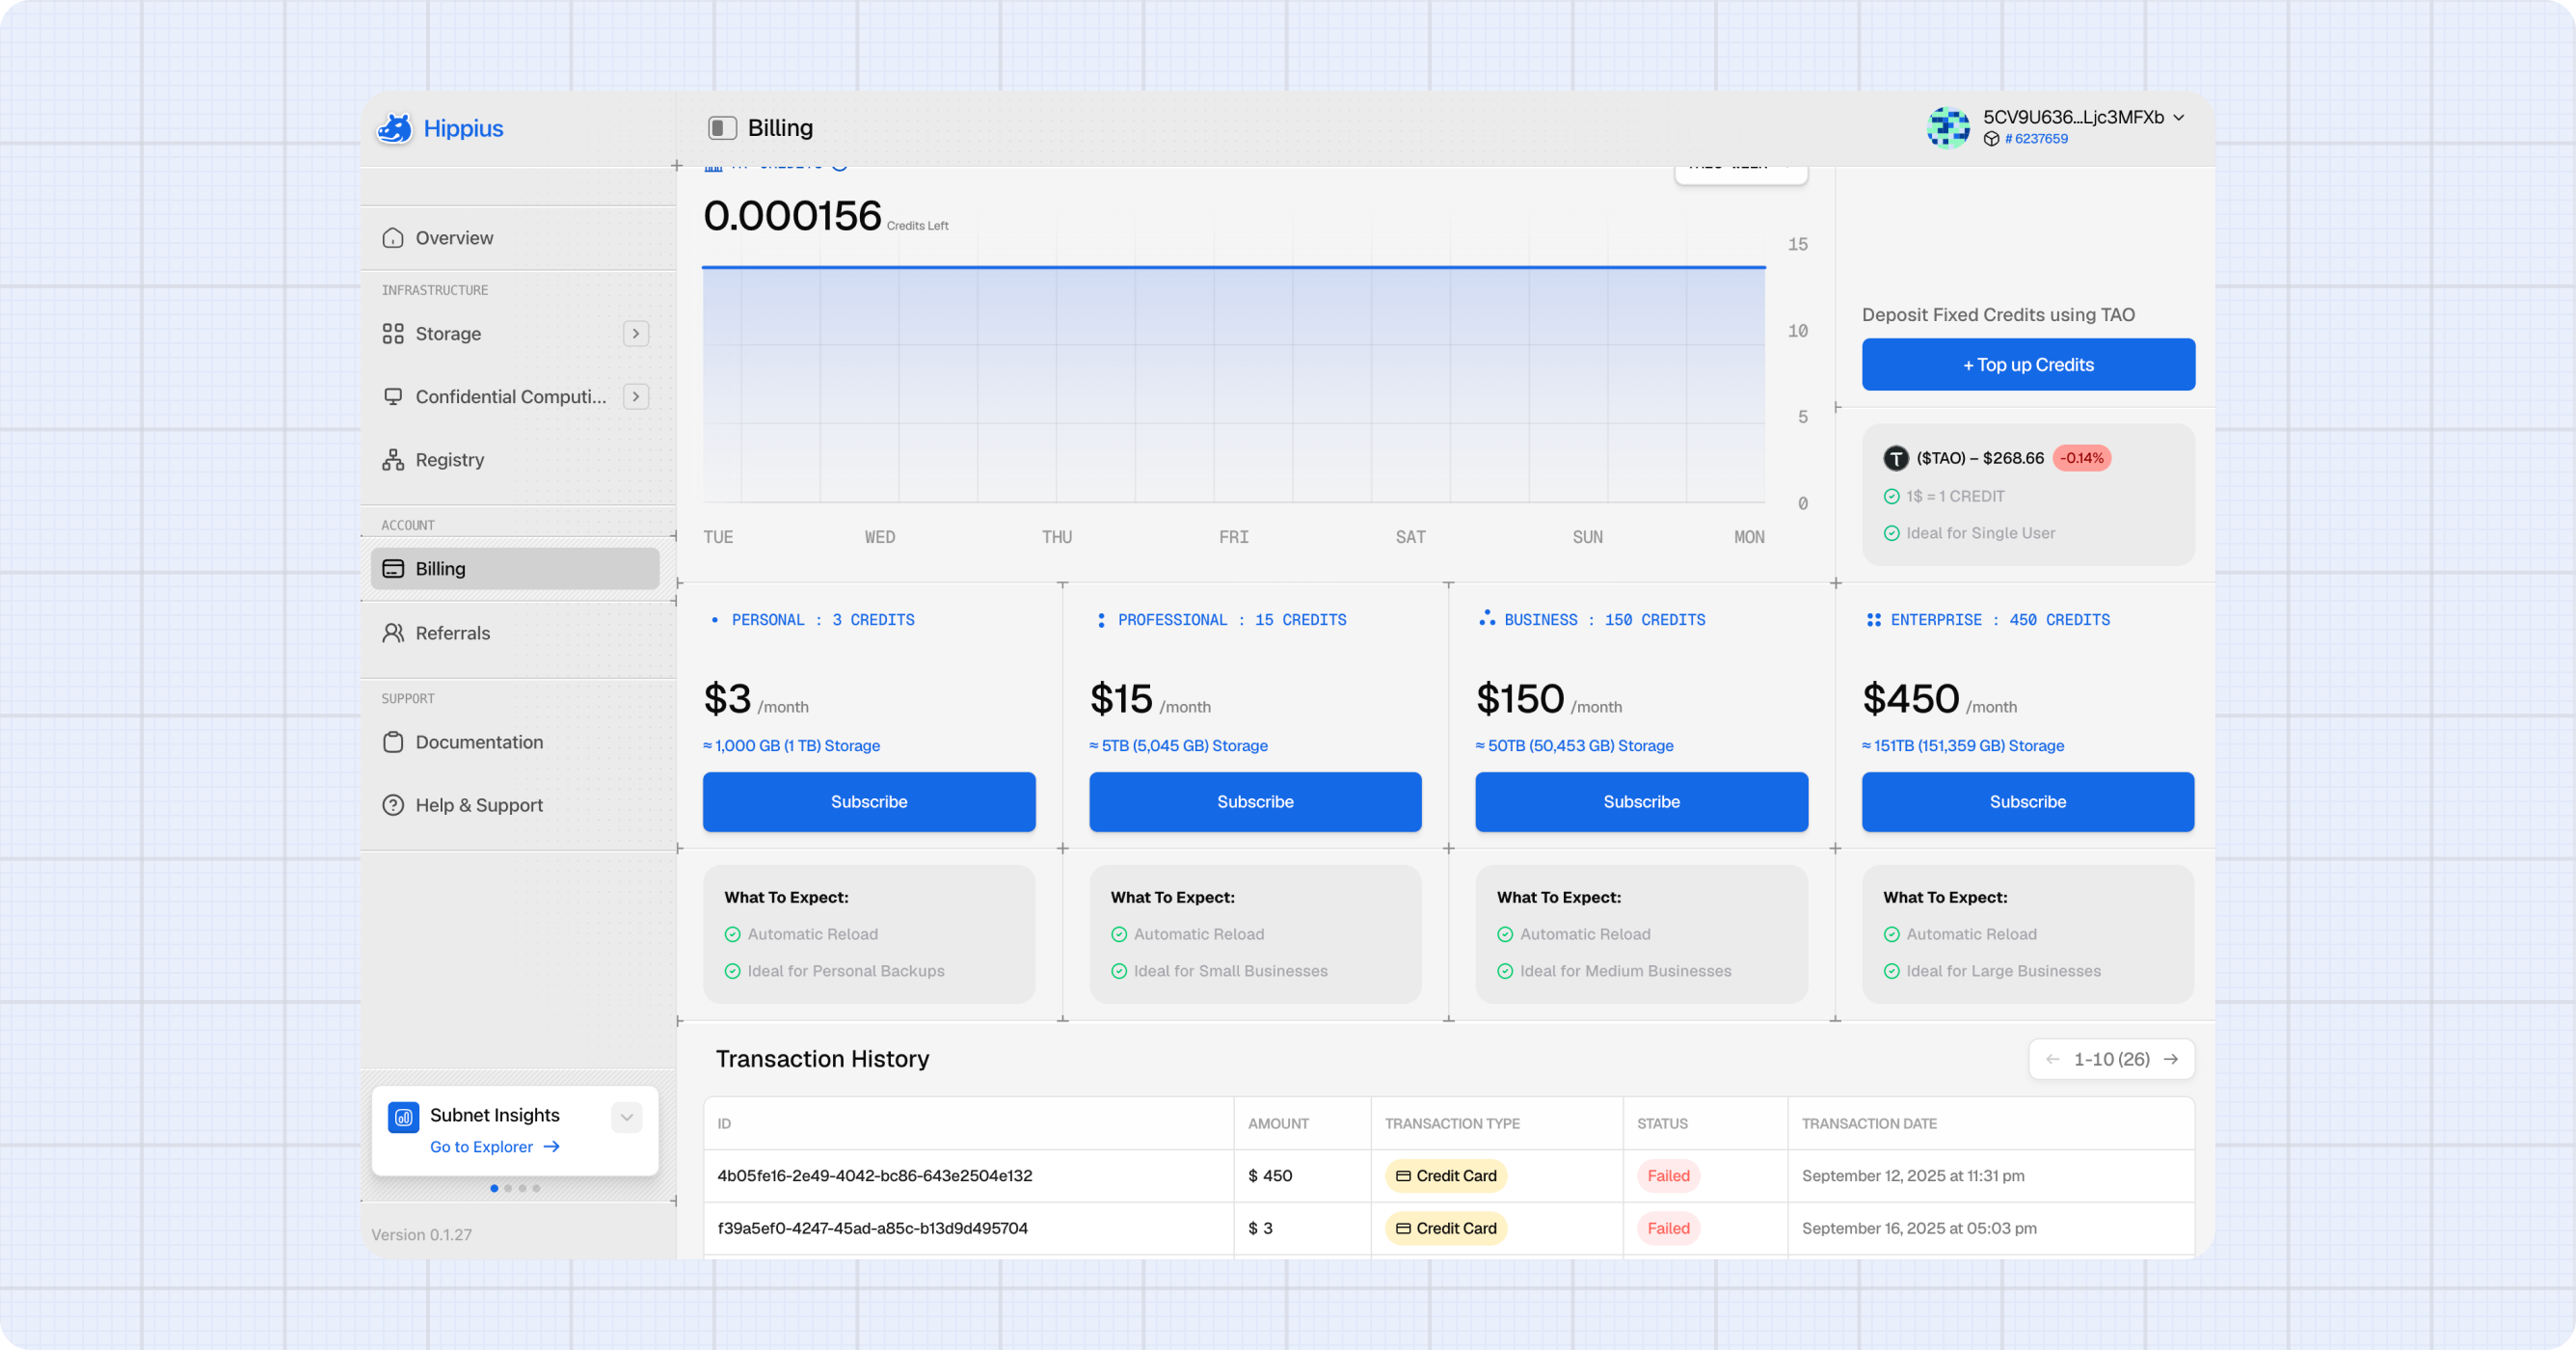Click Failed status in the $ 3 row

[1668, 1228]
